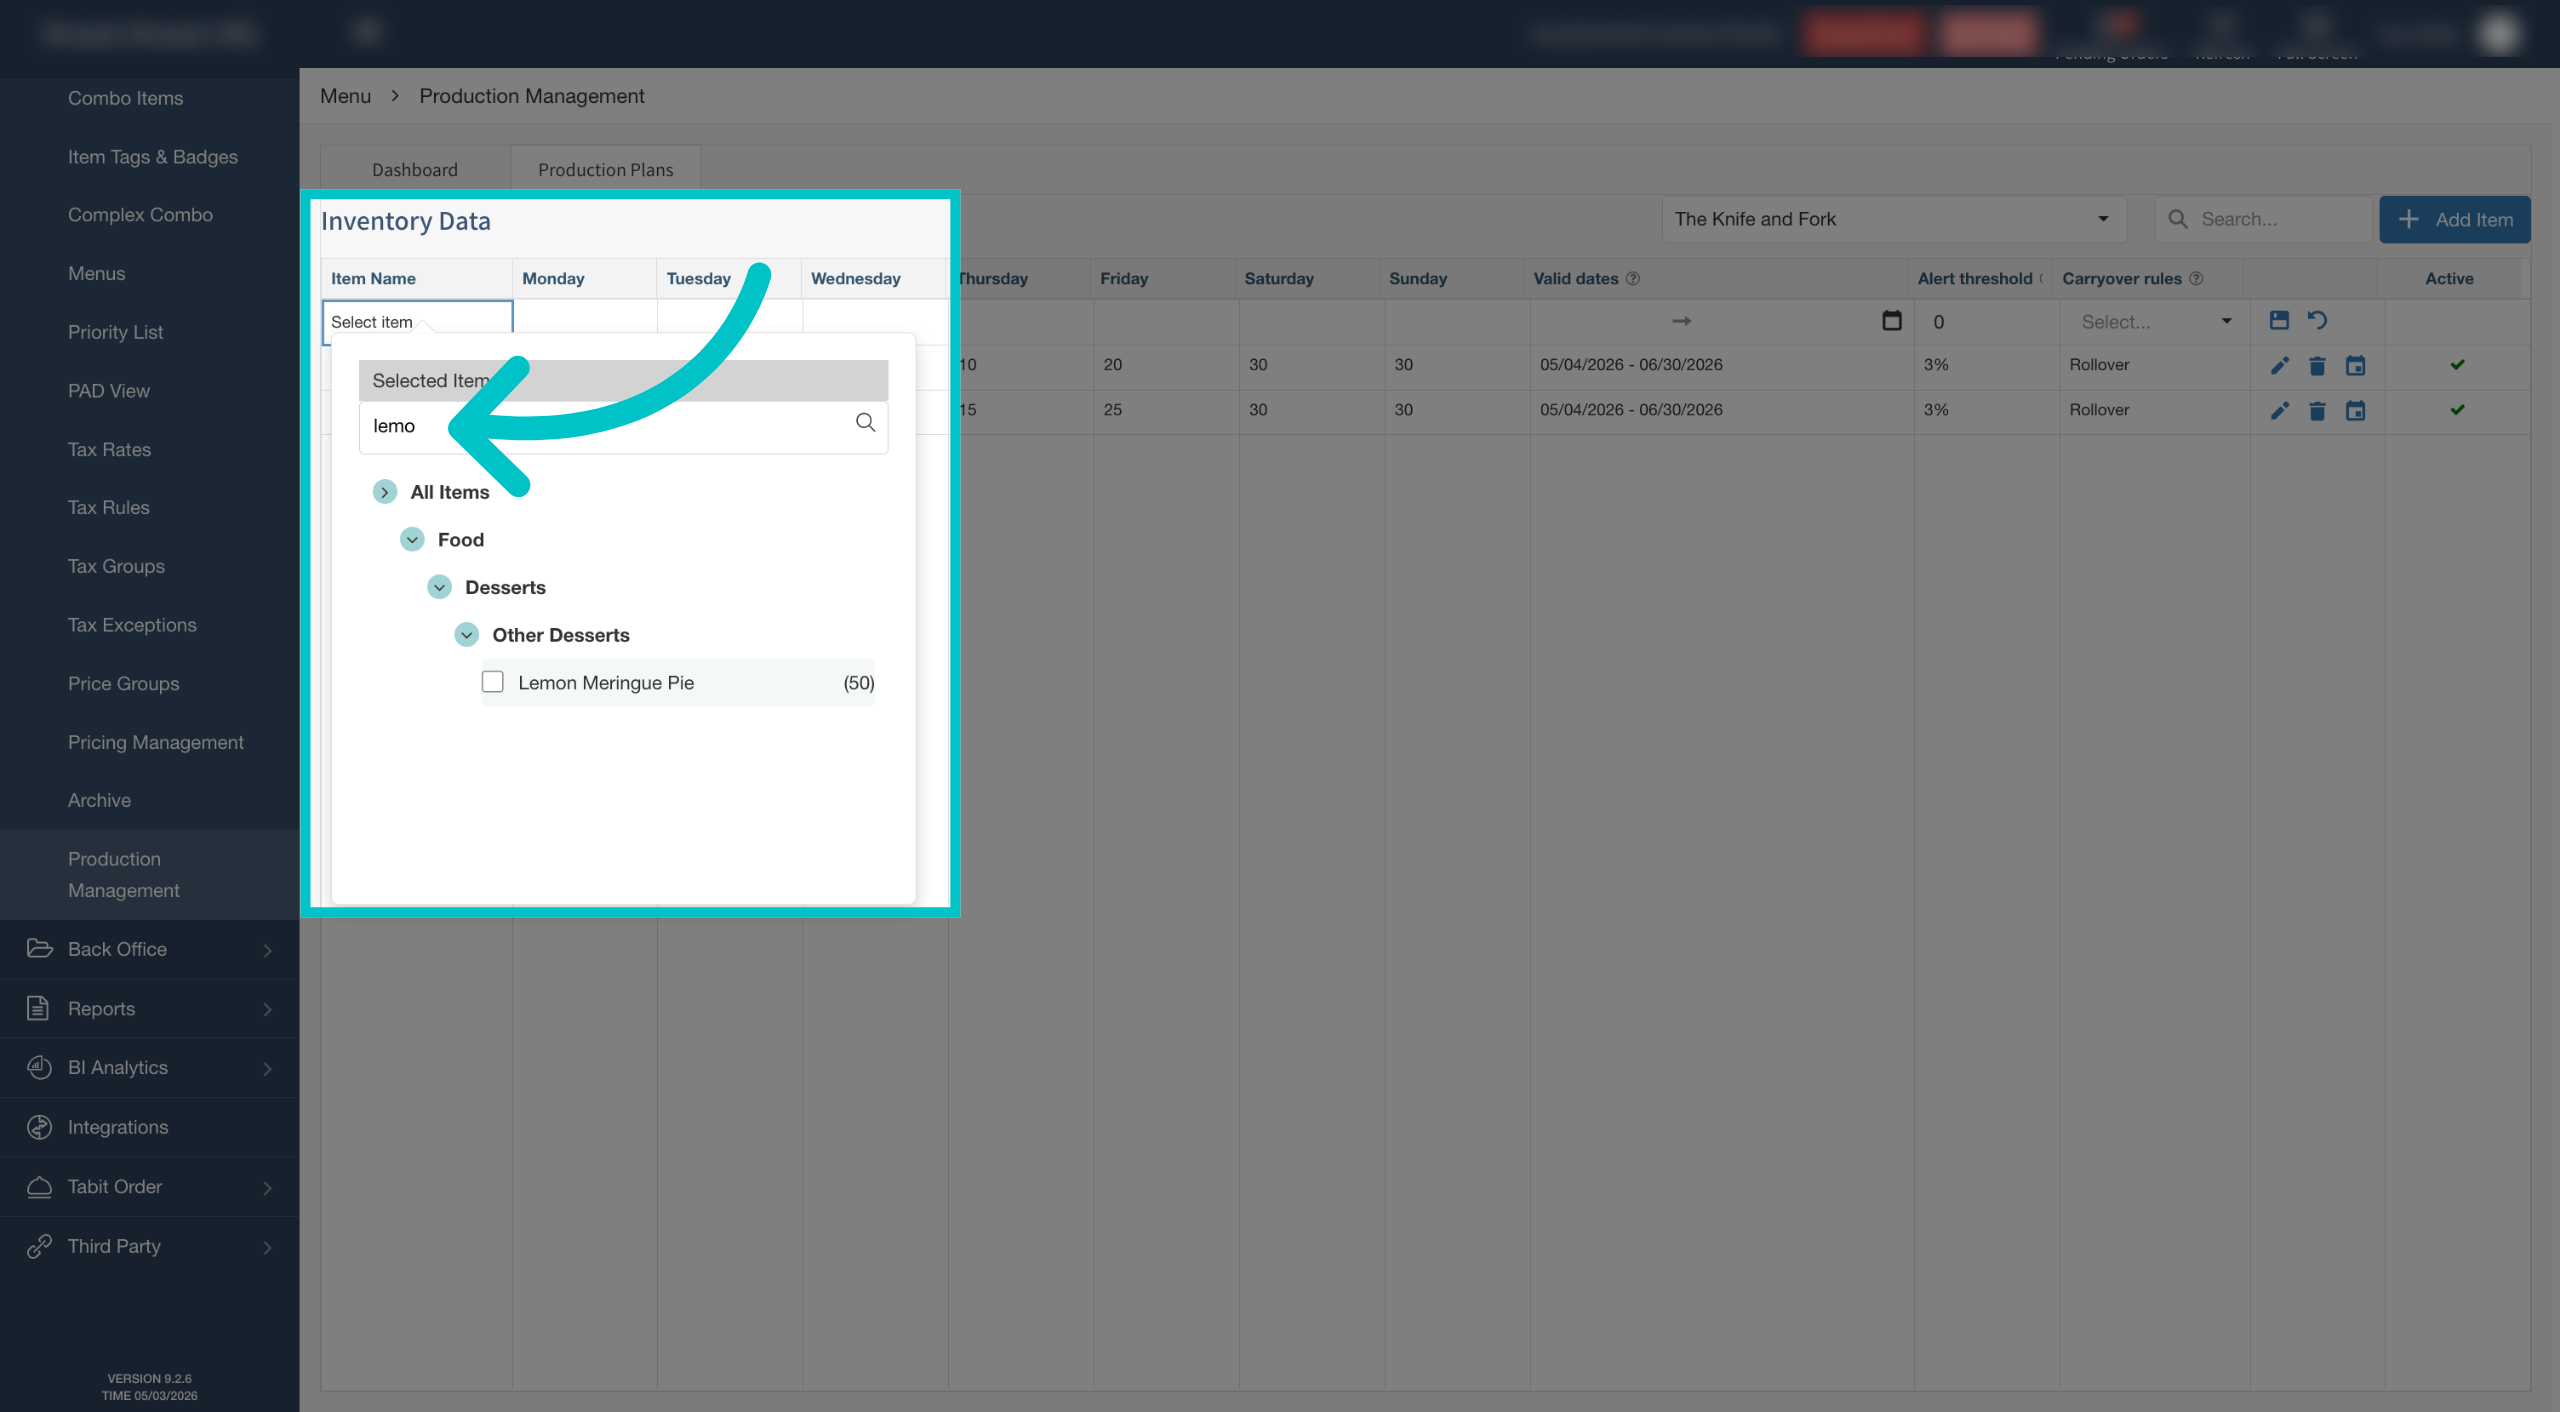Open The Knife and Fork location dropdown
Image resolution: width=2560 pixels, height=1412 pixels.
(1893, 219)
